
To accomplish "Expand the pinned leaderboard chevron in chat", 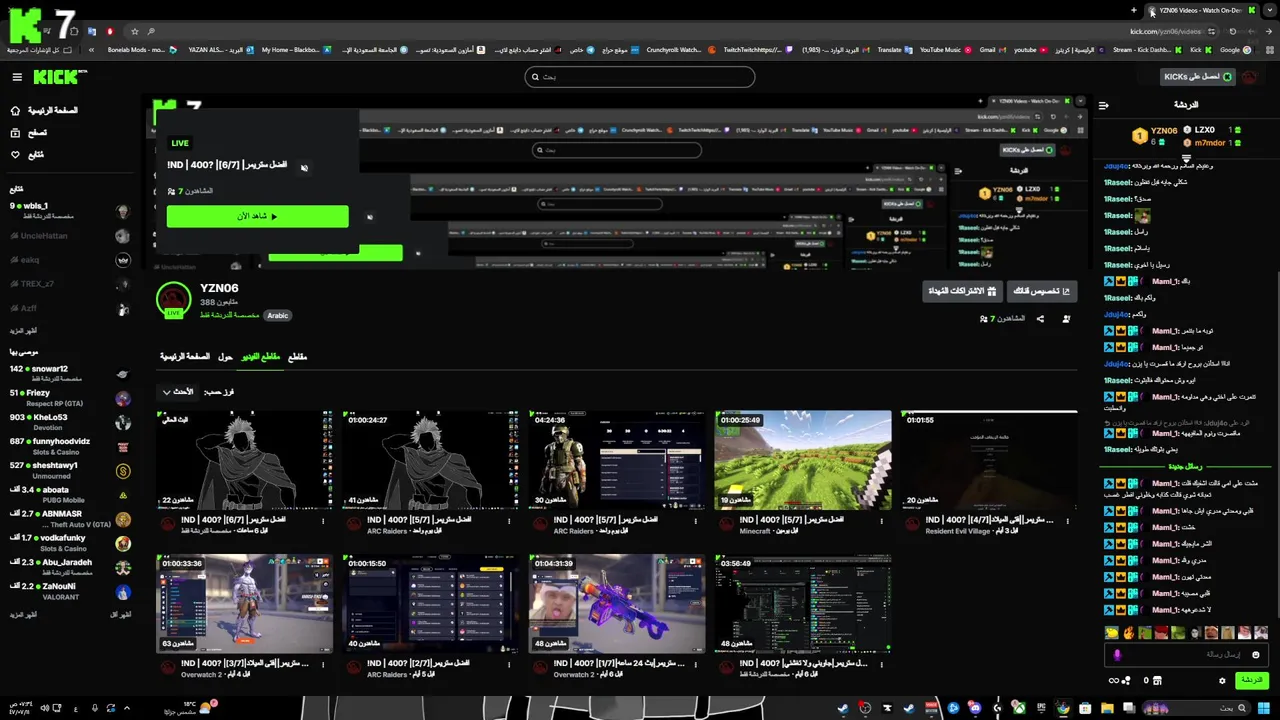I will pyautogui.click(x=1187, y=158).
